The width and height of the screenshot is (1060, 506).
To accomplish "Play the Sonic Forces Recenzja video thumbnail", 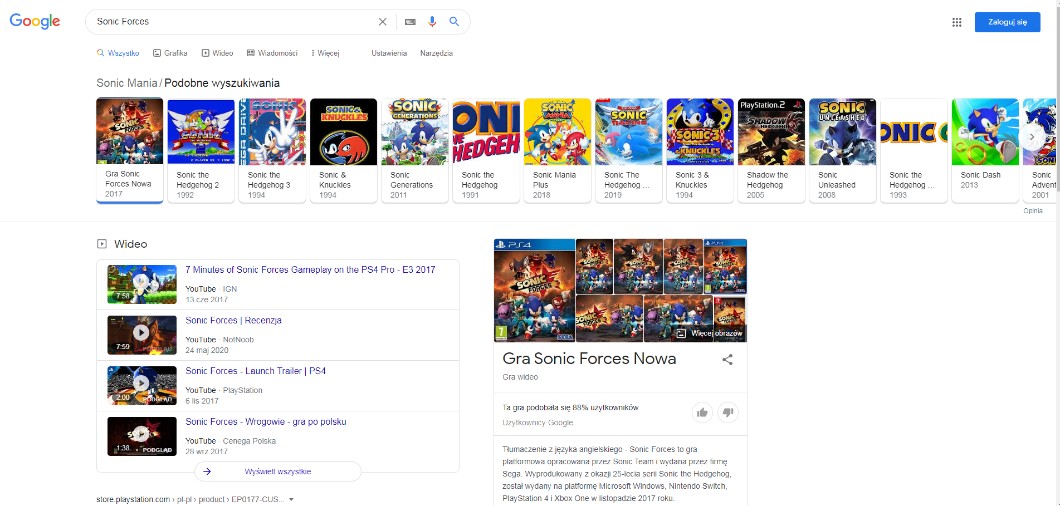I will tap(142, 335).
